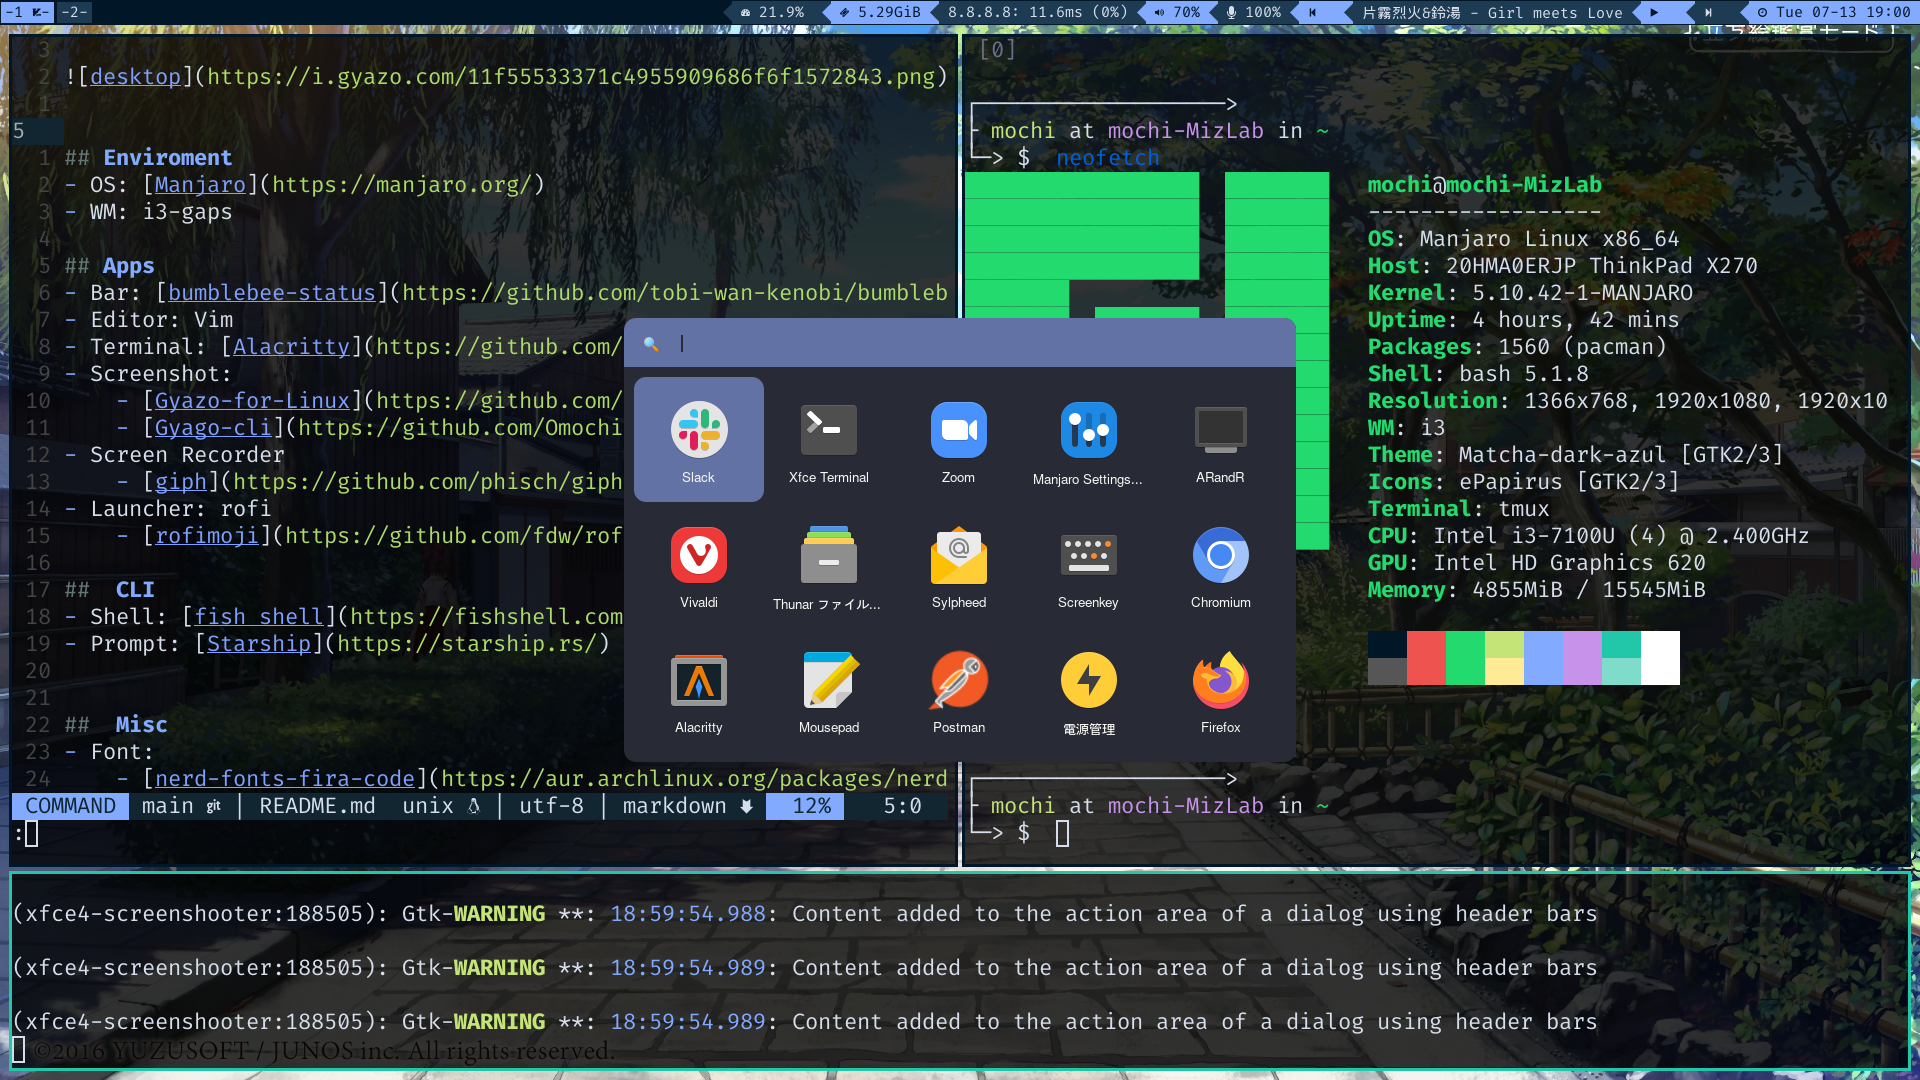Open Xfce Terminal from the launcher

[x=828, y=439]
